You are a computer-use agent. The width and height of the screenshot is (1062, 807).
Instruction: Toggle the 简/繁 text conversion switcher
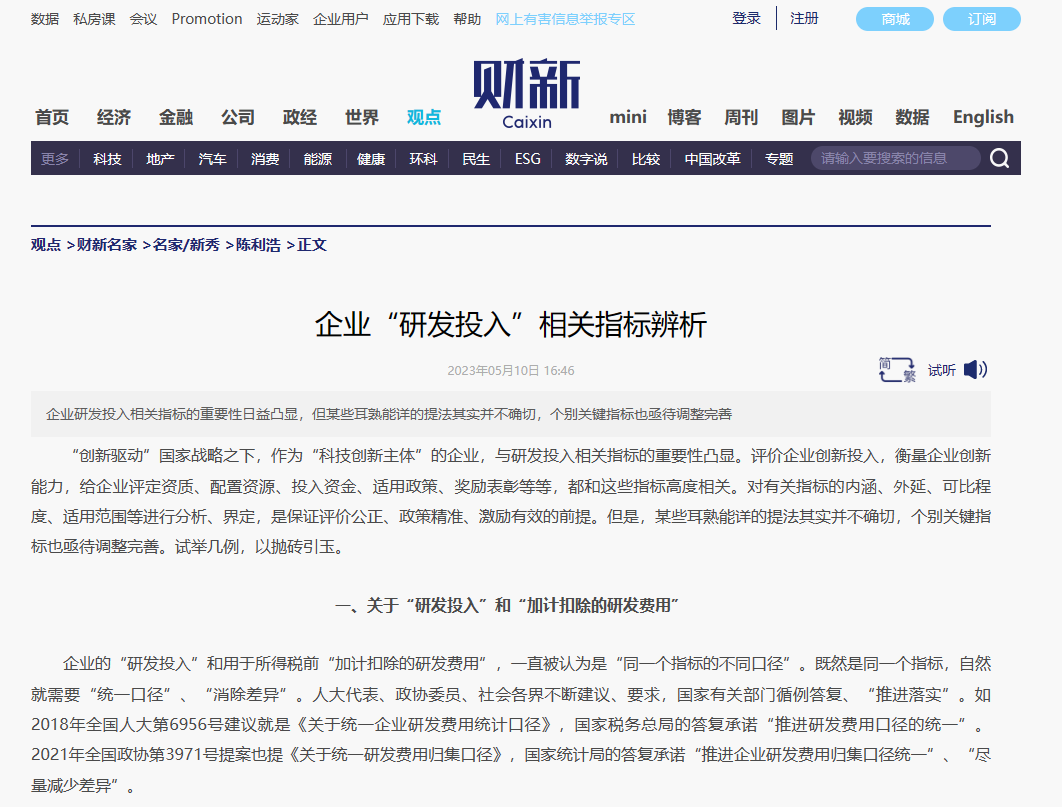click(x=896, y=368)
